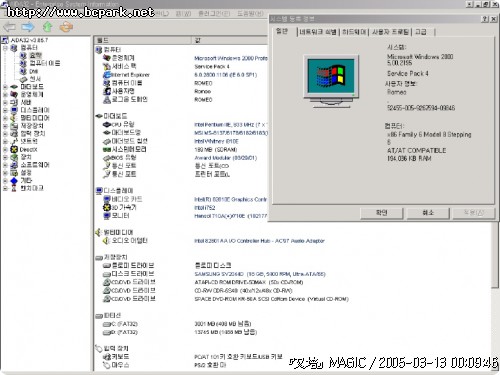This screenshot has height=375, width=500.
Task: Select 요약 in the left tree
Action: (x=35, y=55)
